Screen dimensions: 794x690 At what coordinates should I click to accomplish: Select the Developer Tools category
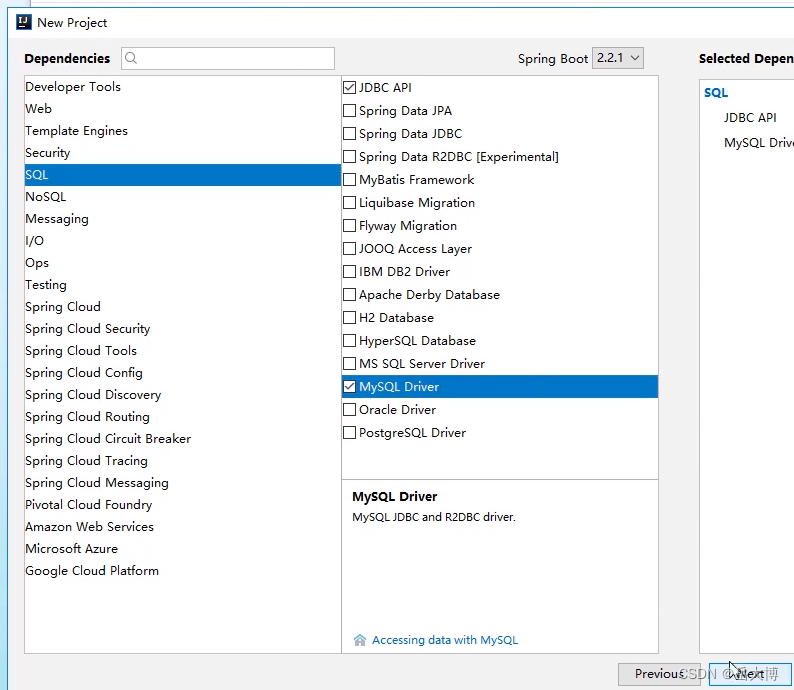coord(182,87)
